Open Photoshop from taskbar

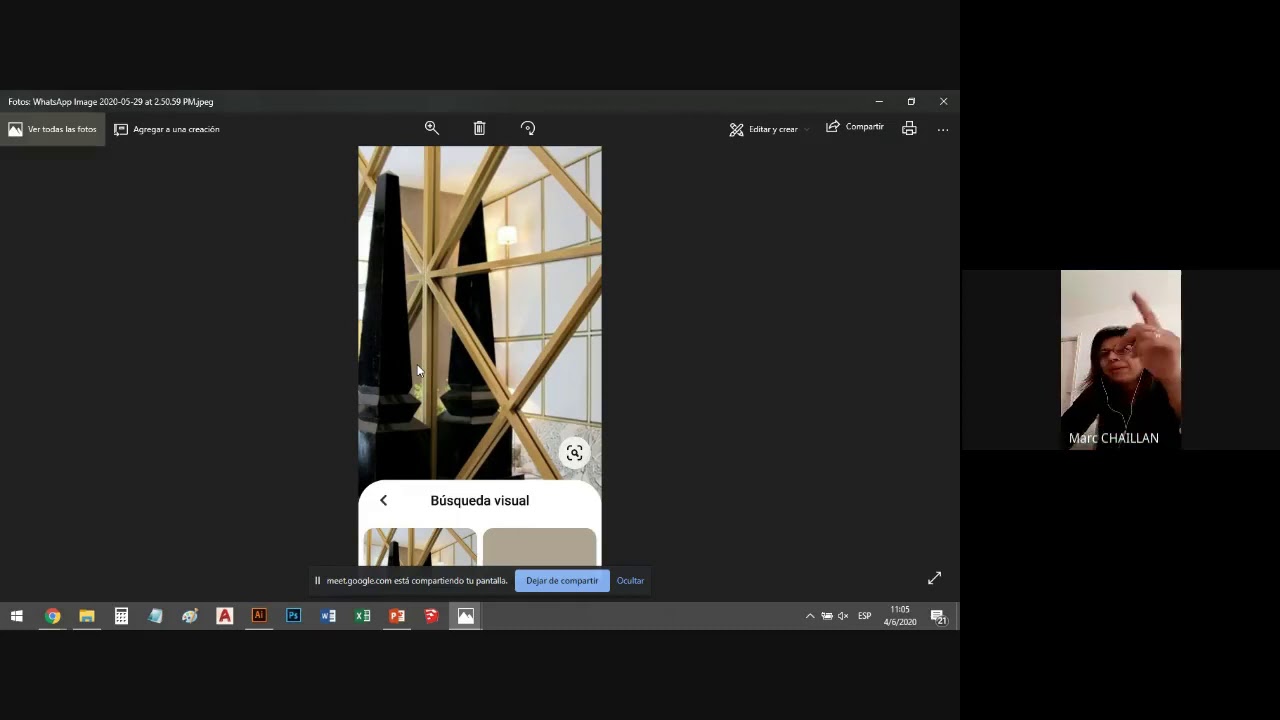(x=293, y=616)
